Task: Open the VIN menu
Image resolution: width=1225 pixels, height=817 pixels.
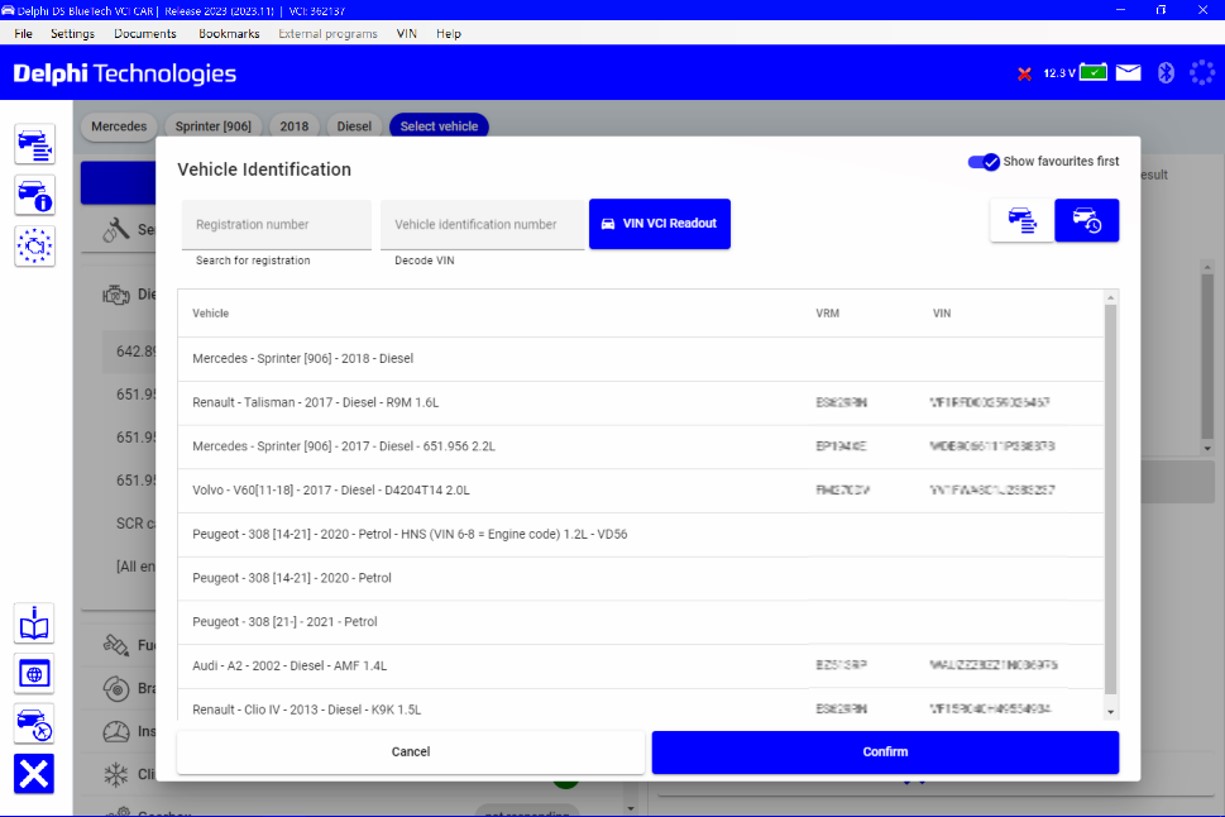Action: (x=407, y=33)
